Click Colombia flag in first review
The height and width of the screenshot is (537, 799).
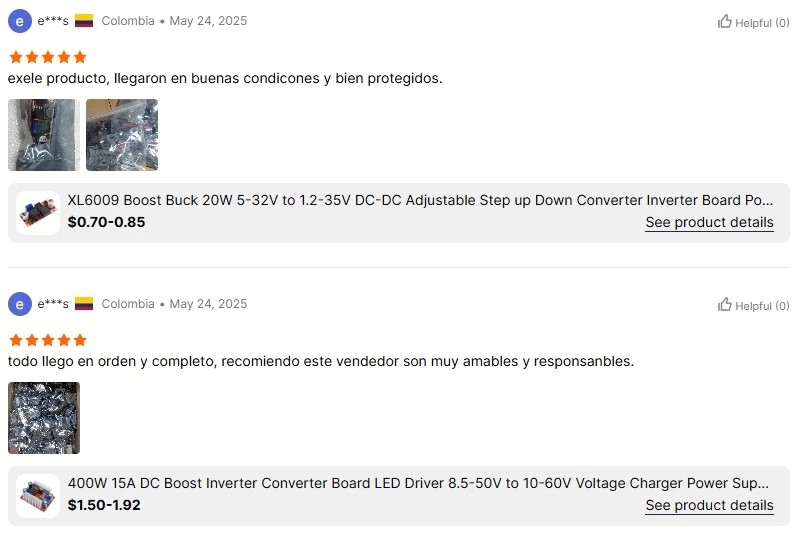pyautogui.click(x=84, y=21)
